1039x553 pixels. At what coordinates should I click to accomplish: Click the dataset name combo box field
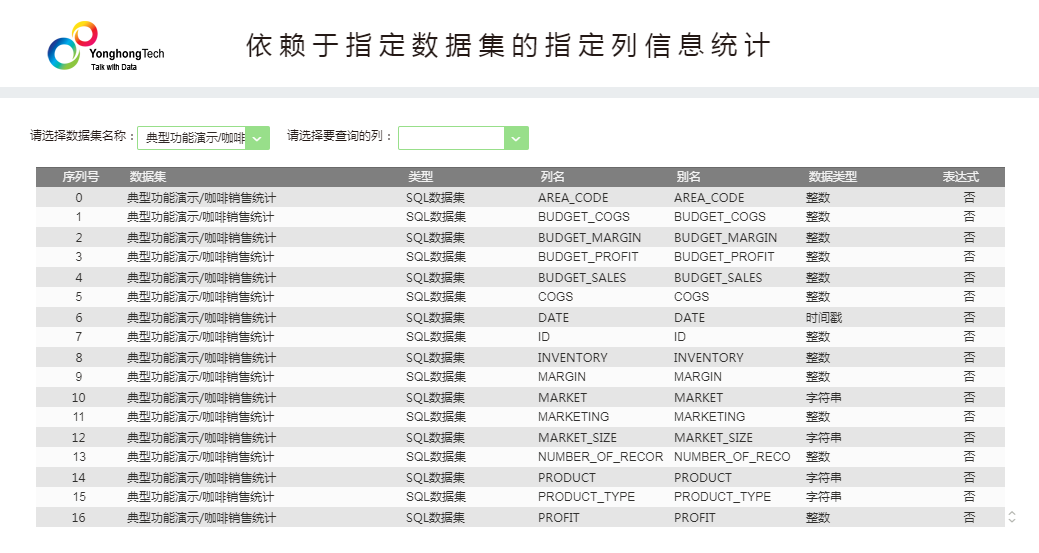coord(192,138)
